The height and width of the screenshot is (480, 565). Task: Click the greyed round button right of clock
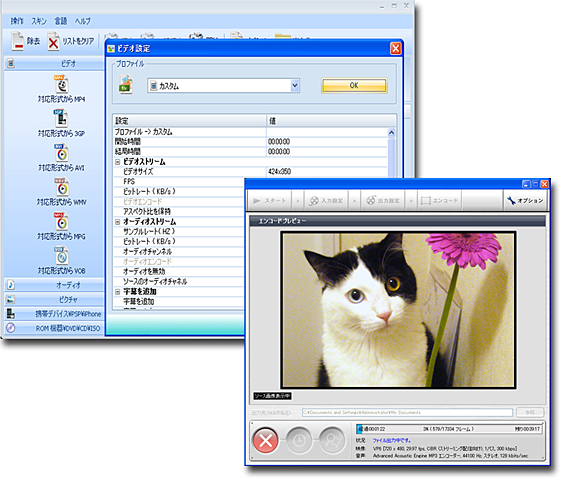332,440
